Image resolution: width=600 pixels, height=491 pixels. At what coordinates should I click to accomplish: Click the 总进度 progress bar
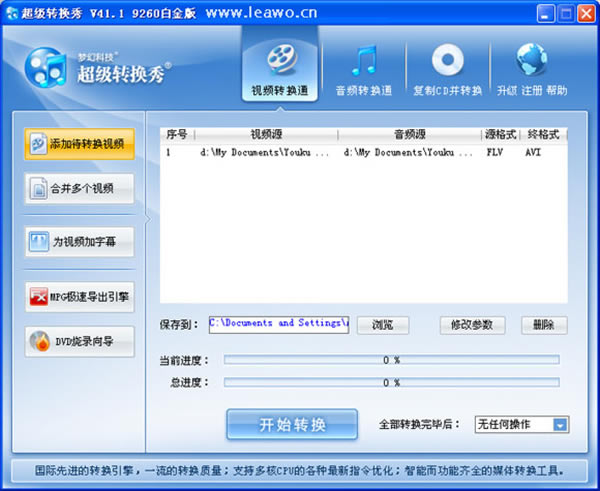391,382
